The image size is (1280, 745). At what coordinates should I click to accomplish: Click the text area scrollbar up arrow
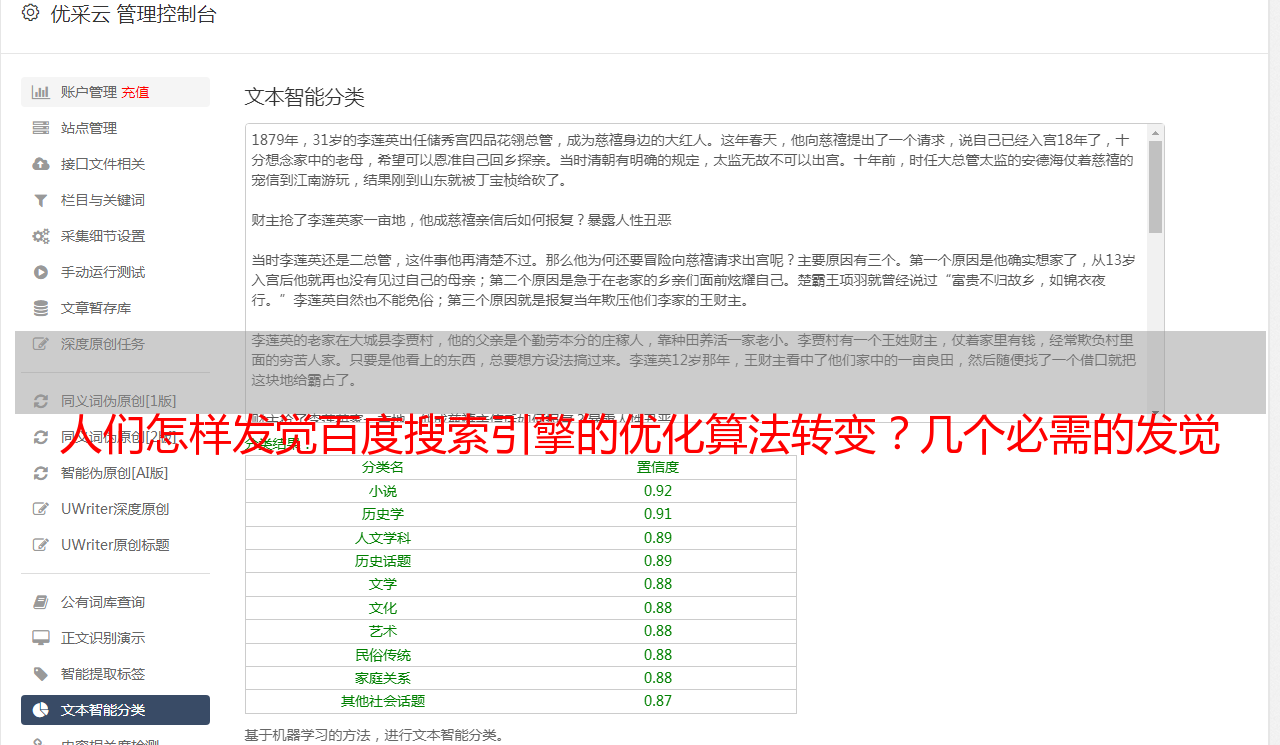1156,132
